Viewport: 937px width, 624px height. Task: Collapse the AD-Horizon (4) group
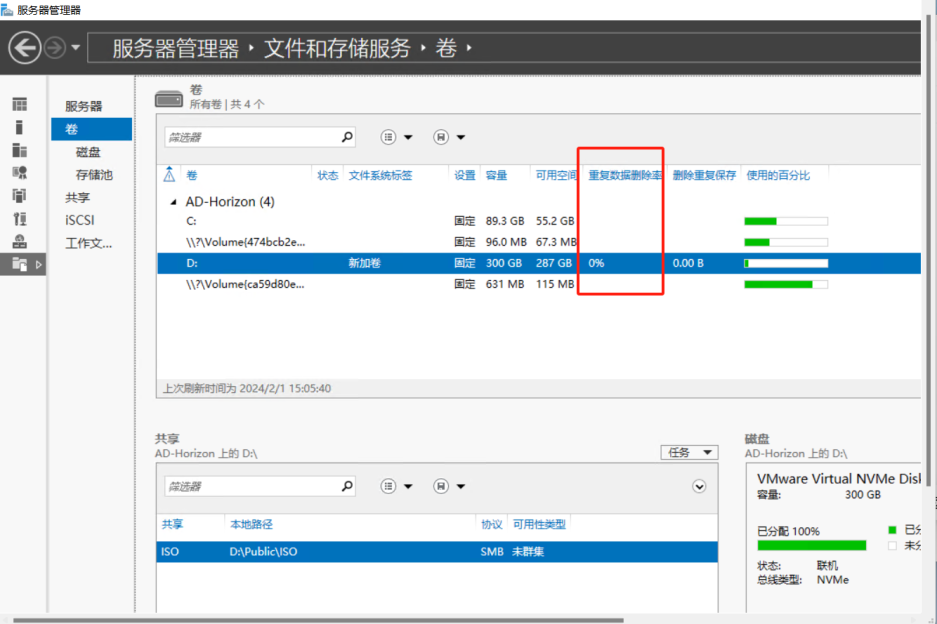pyautogui.click(x=173, y=202)
